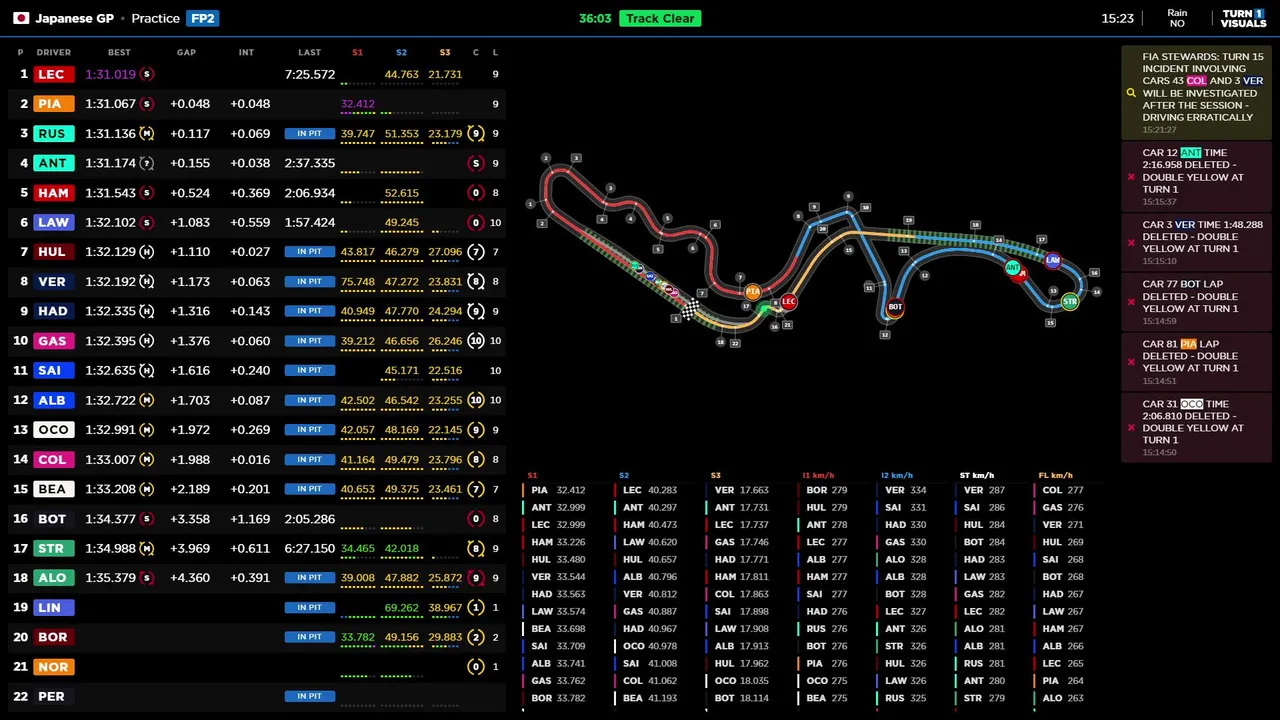The image size is (1280, 720).
Task: Click the tyre icon beside ALO's 1:35.379
Action: tap(147, 578)
